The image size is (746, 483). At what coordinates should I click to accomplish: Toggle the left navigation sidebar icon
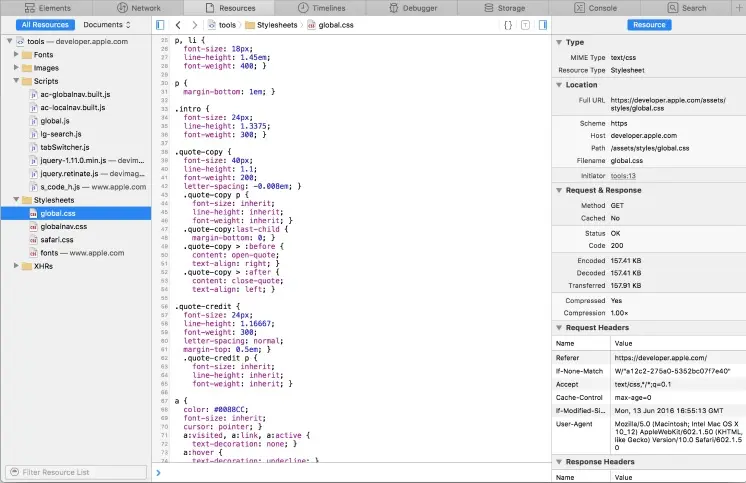click(x=160, y=25)
